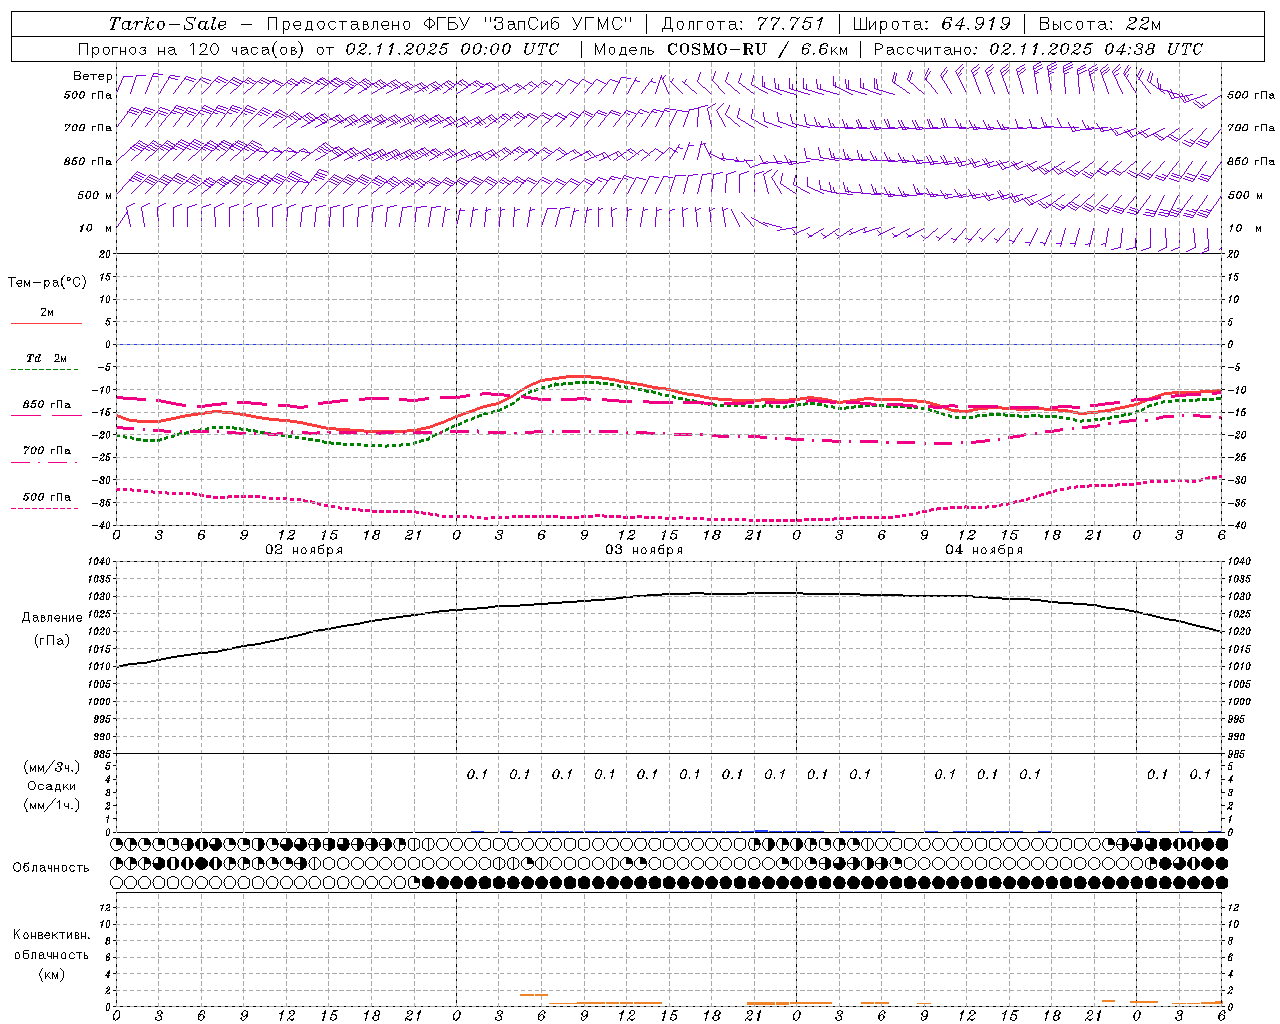Click Рассчитано: 02.11.2025 04:38 UTC

pyautogui.click(x=1038, y=49)
